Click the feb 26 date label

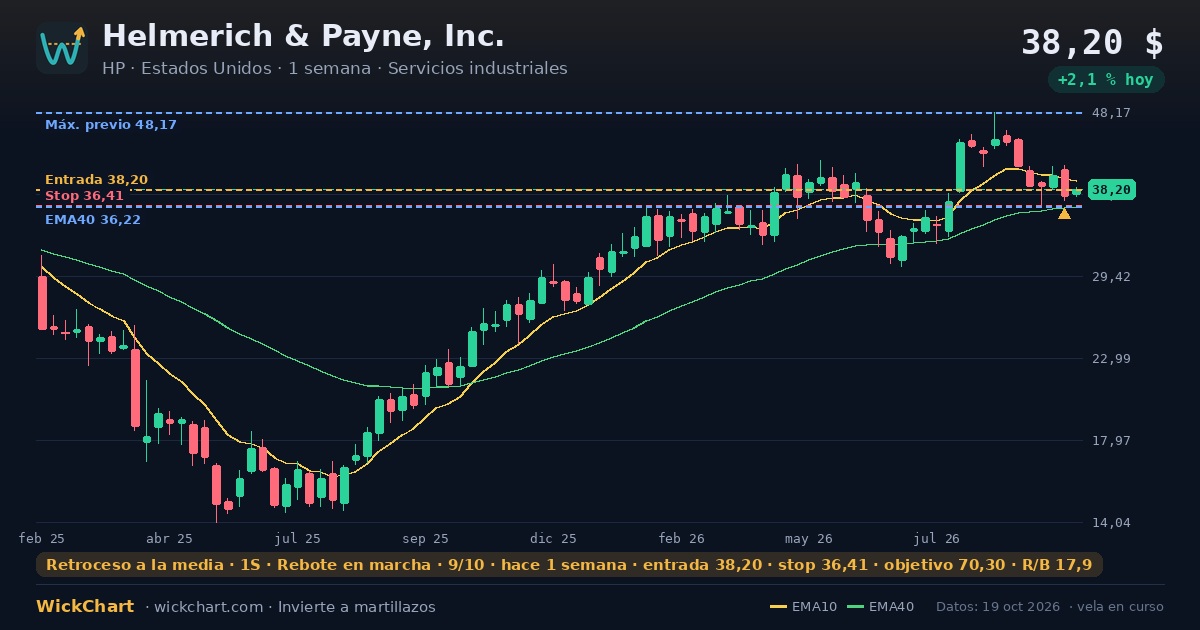coord(682,539)
